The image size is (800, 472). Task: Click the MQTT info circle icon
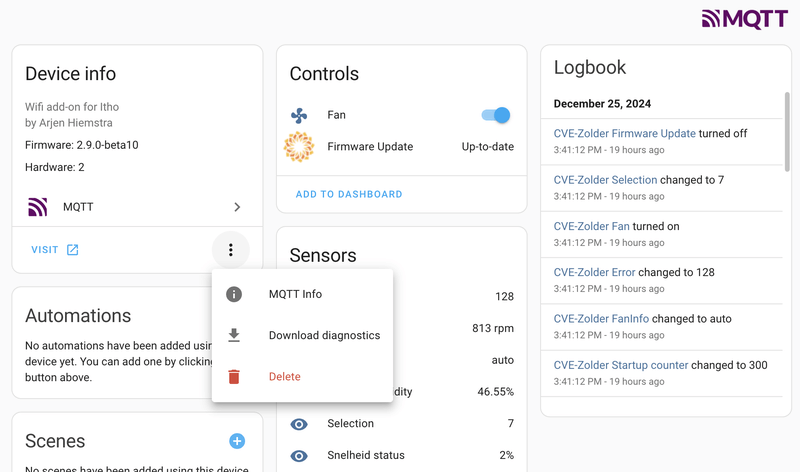(x=234, y=294)
